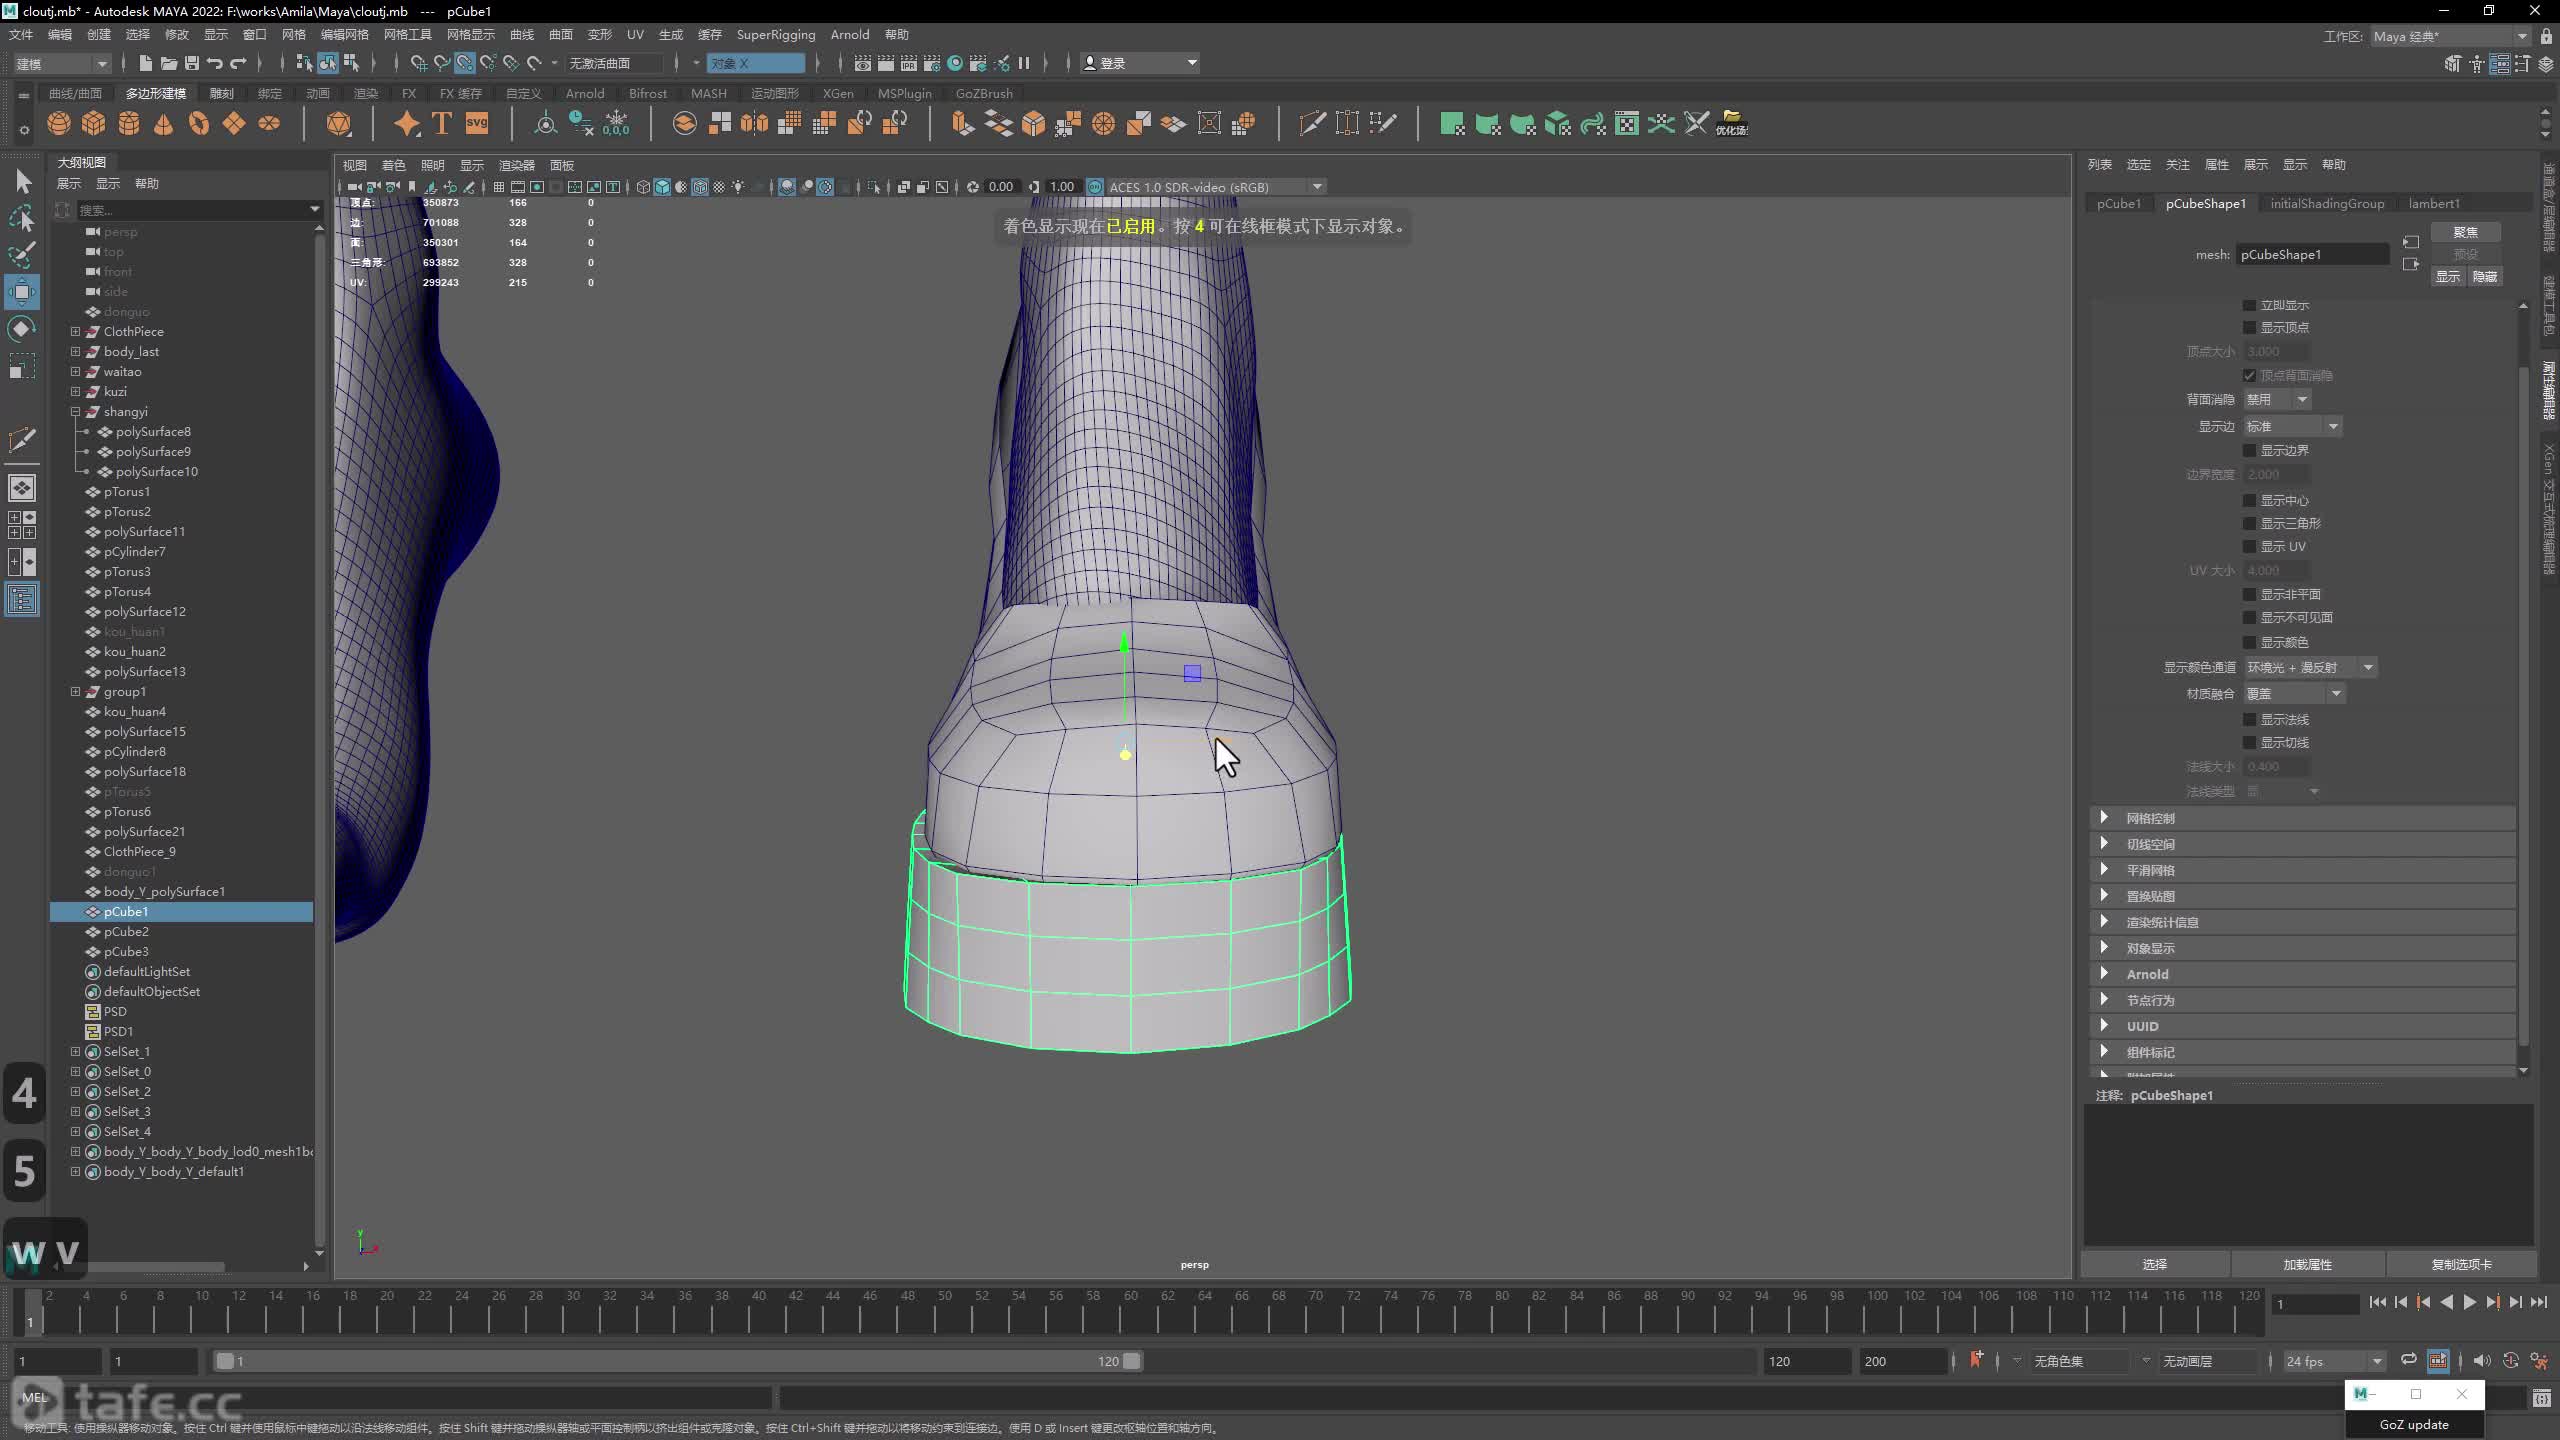This screenshot has width=2560, height=1440.
Task: Click the Save scene icon
Action: (192, 63)
